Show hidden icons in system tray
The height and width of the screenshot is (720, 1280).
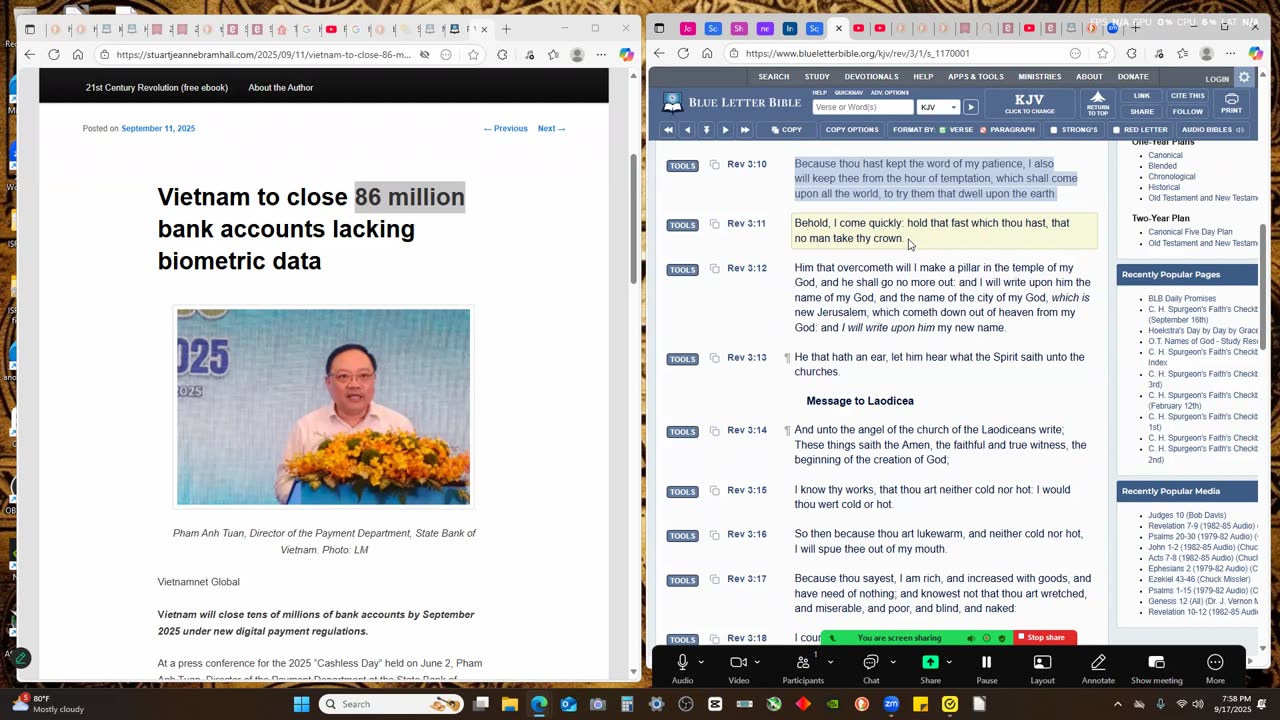coord(1118,704)
